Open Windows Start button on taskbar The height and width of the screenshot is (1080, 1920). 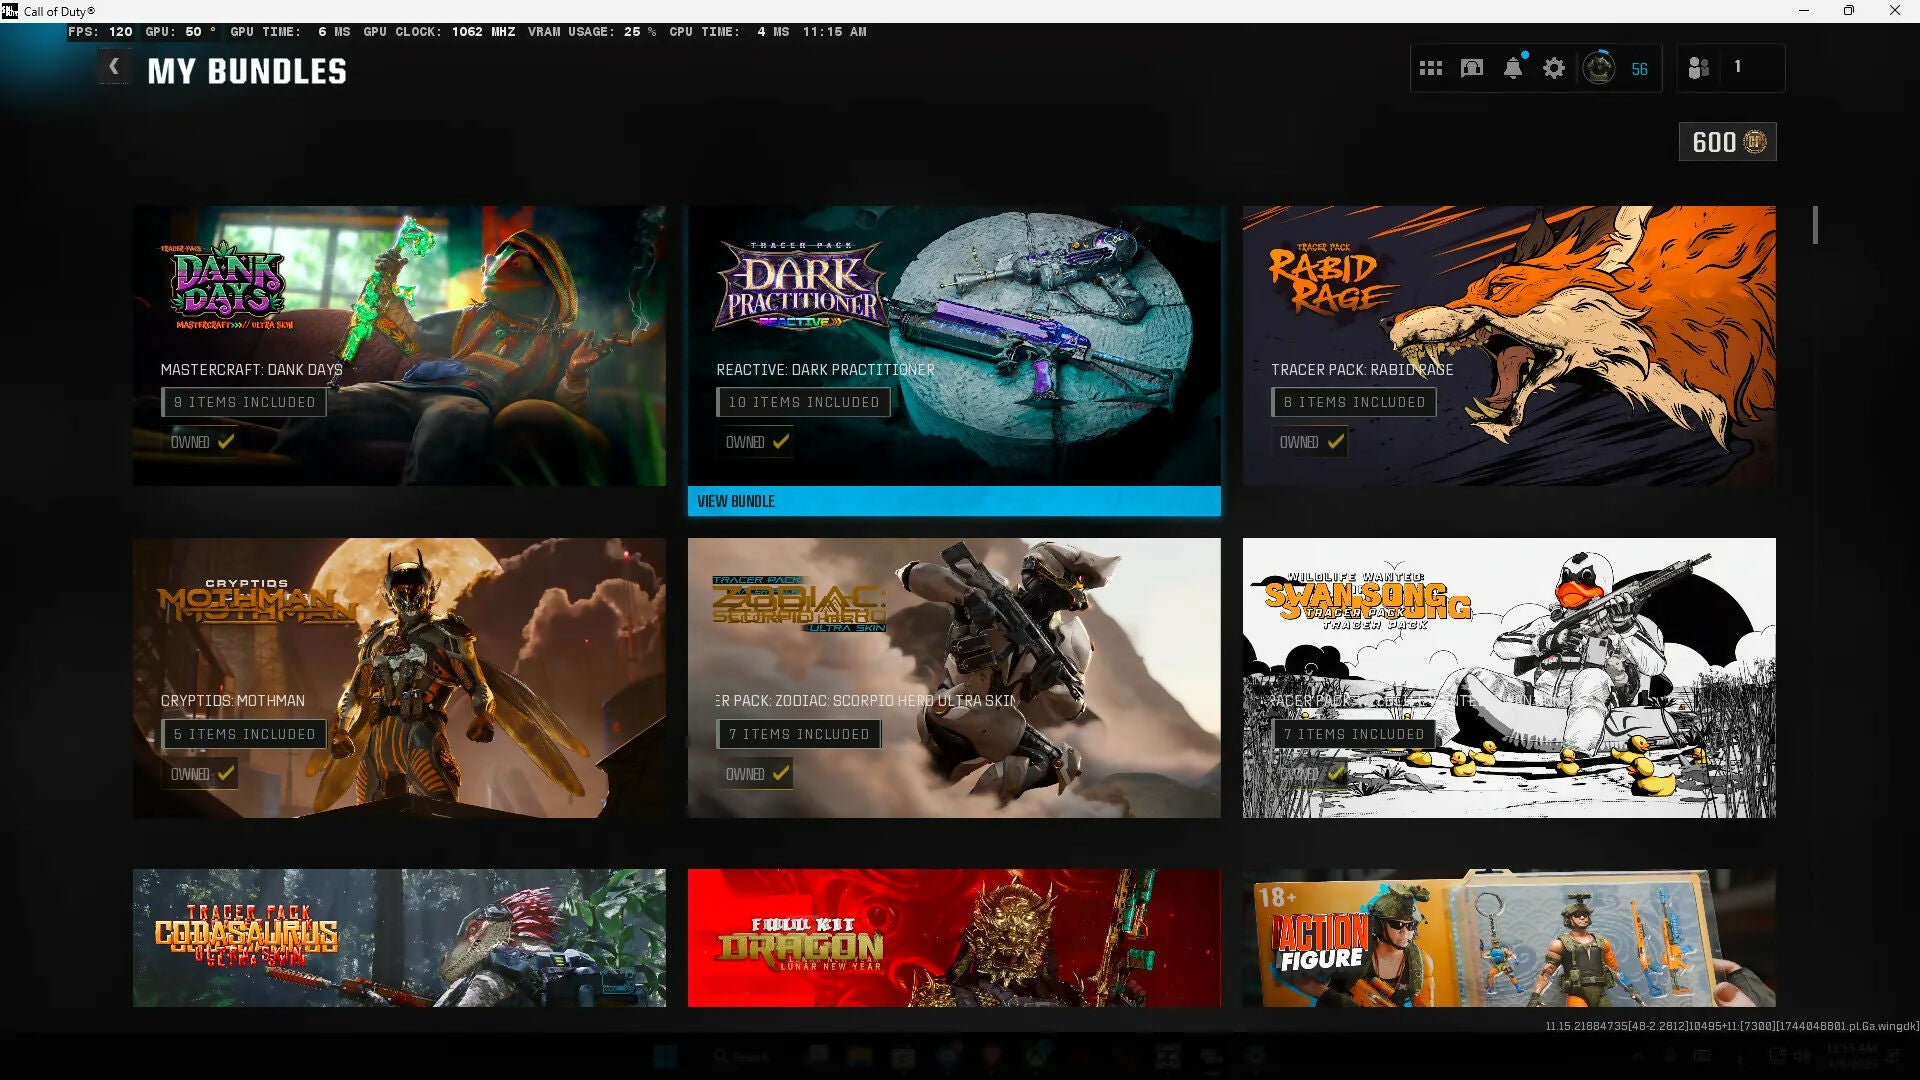(665, 1056)
